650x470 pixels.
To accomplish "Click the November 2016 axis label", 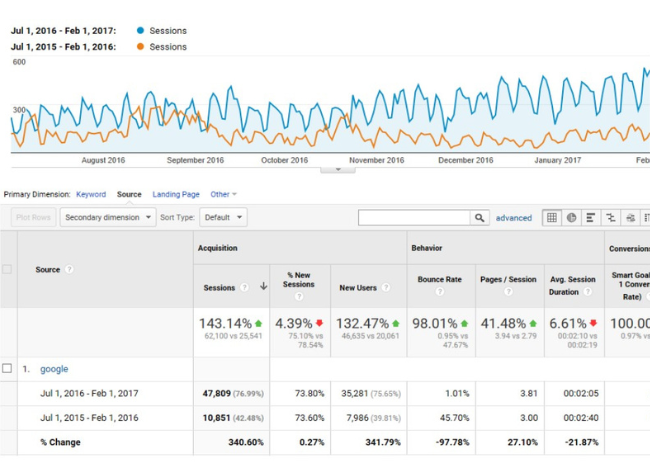I will click(376, 160).
